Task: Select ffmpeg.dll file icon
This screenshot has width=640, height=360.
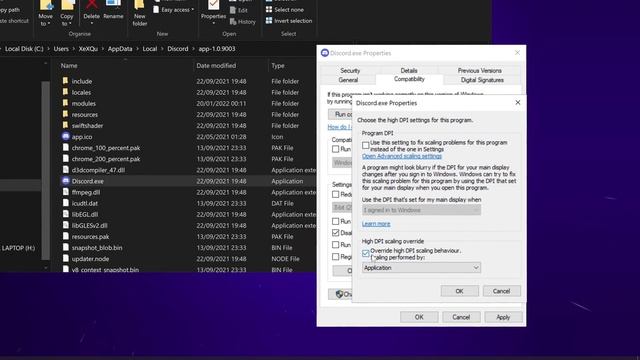Action: [x=65, y=191]
